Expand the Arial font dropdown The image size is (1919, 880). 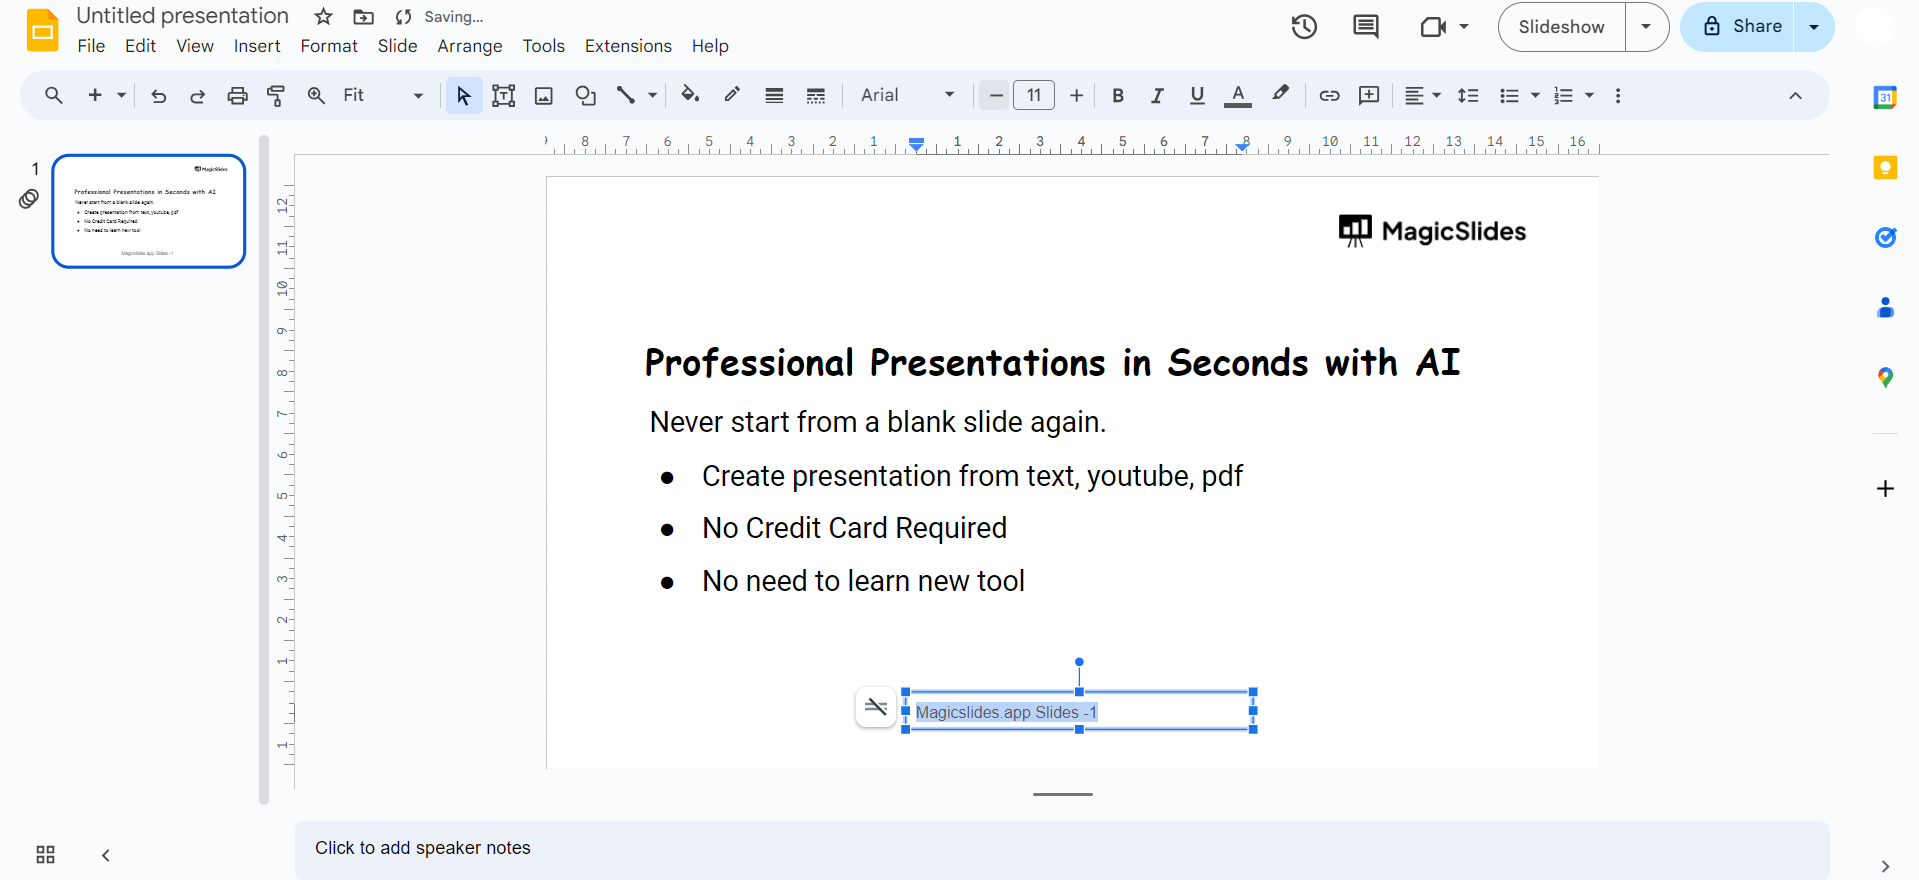pos(907,96)
